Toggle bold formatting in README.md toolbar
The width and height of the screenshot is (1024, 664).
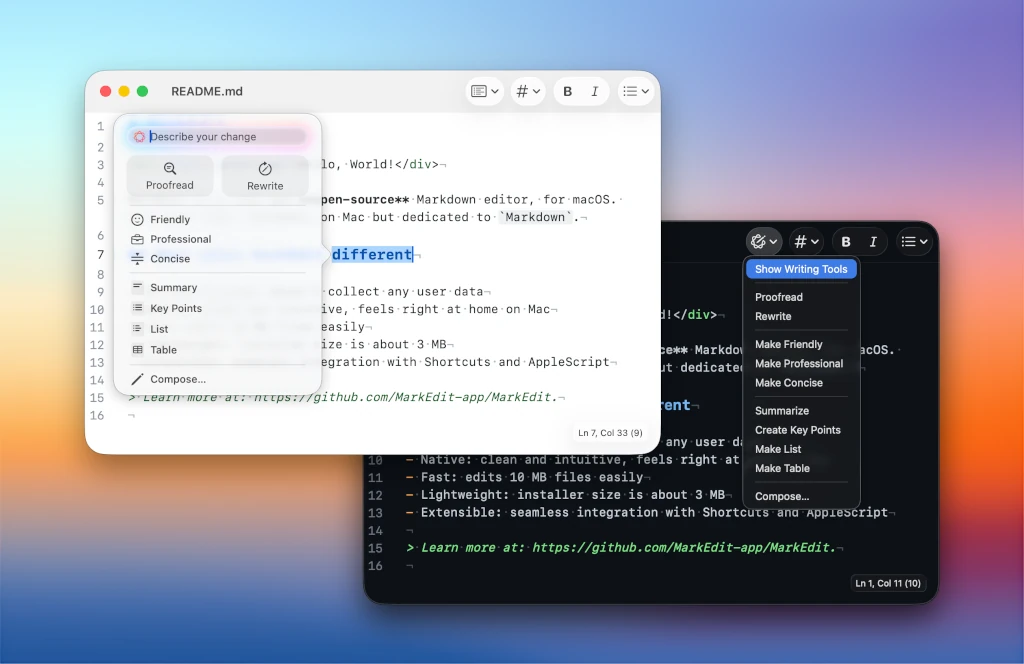click(567, 91)
